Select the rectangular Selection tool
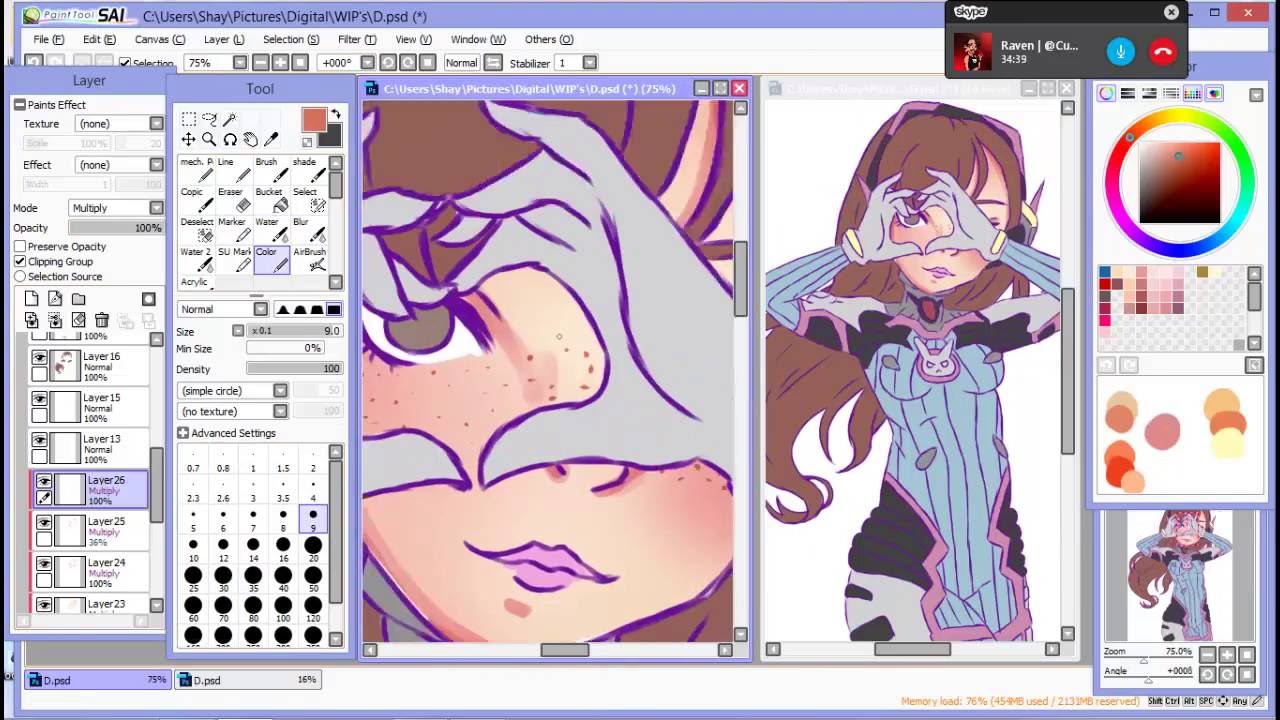The width and height of the screenshot is (1280, 720). click(x=188, y=119)
